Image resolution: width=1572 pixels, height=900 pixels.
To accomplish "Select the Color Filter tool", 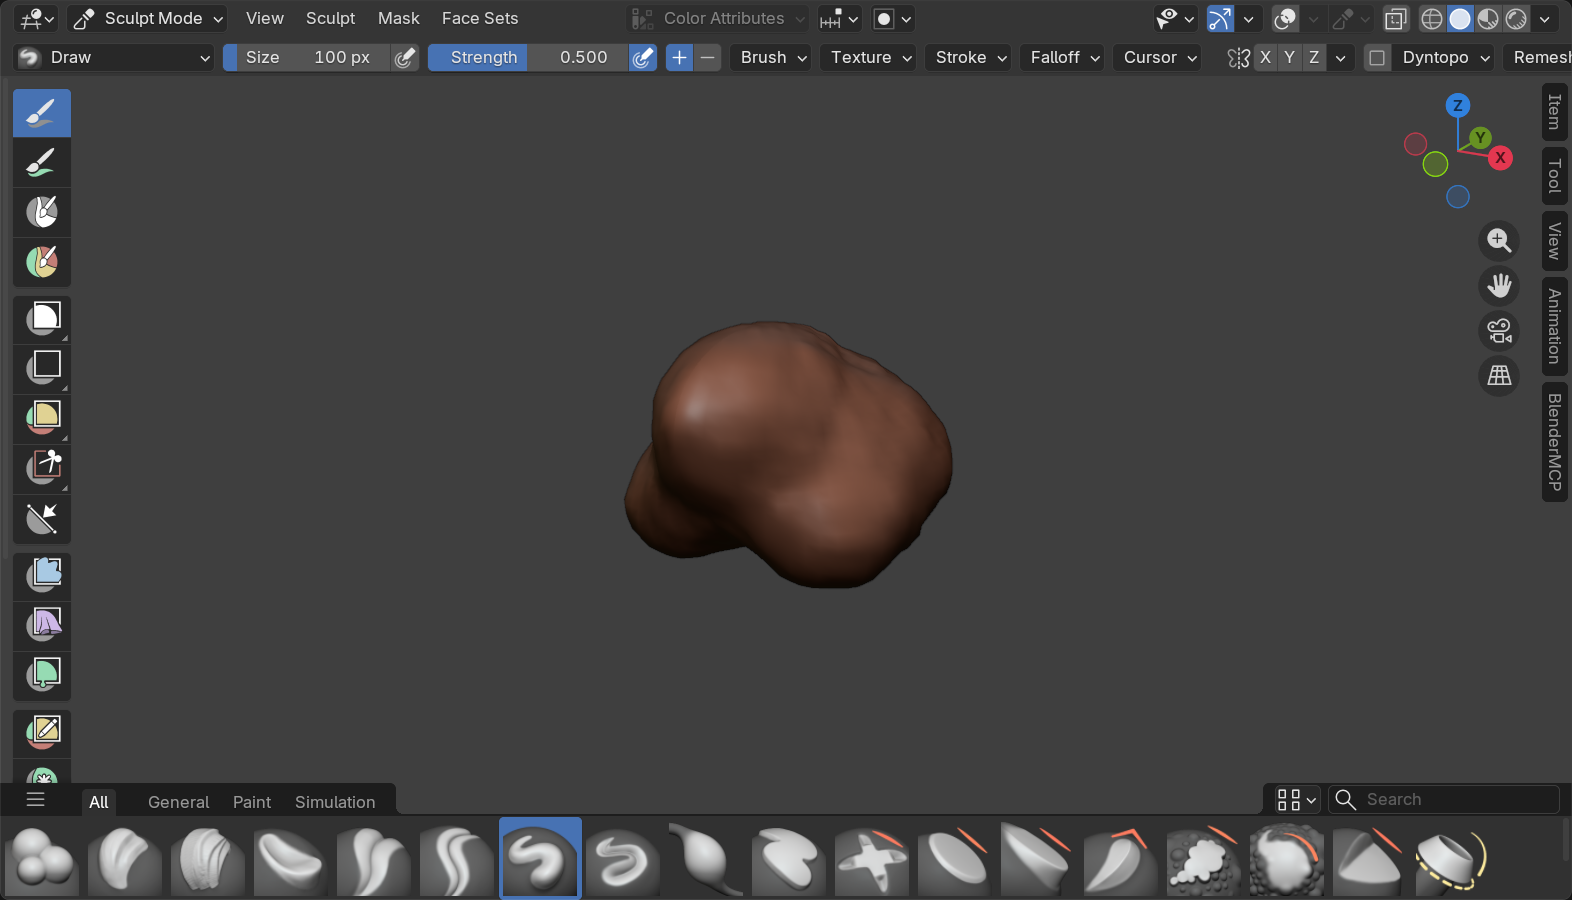I will pos(42,676).
